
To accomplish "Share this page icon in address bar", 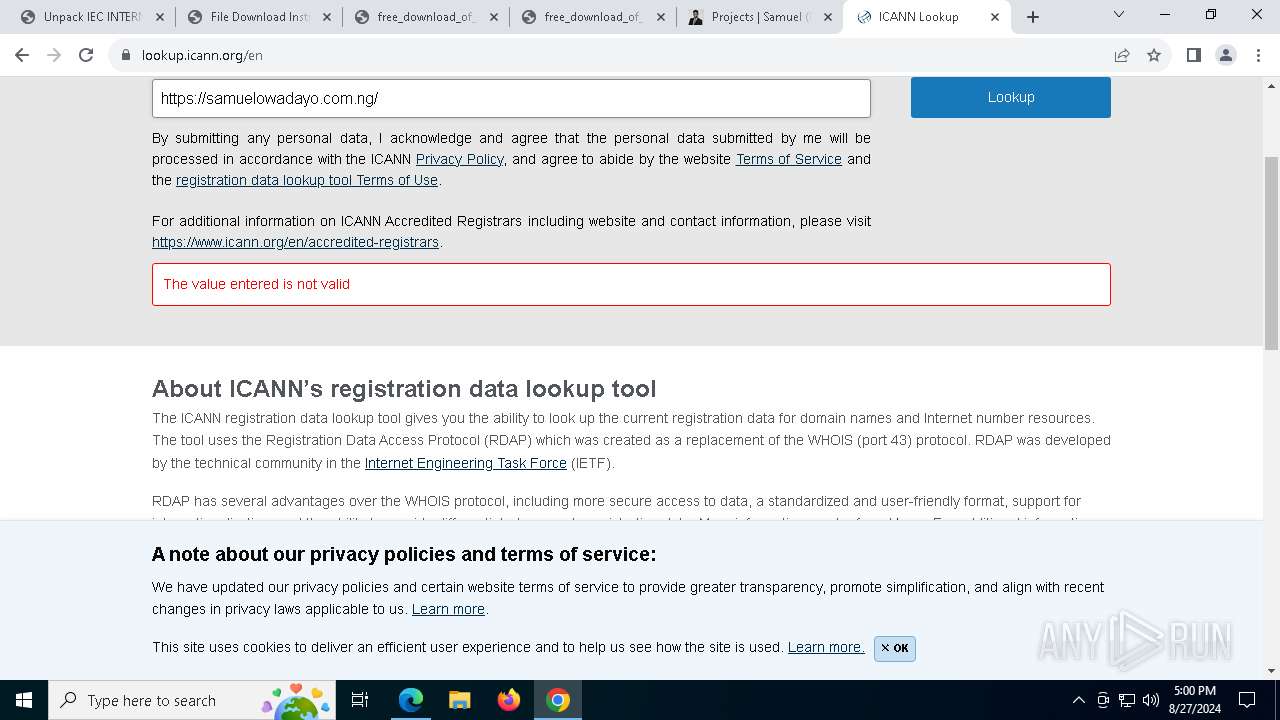I will click(x=1122, y=55).
